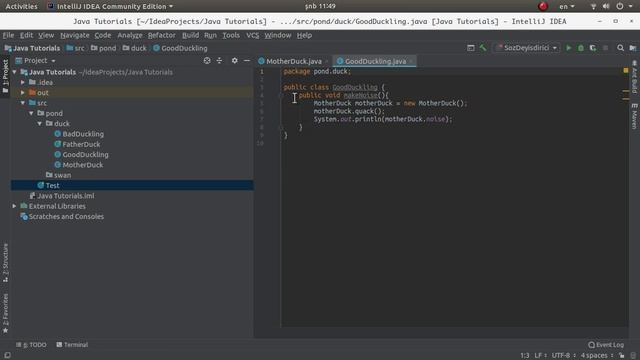Open the en keyboard language menu
This screenshot has height=360, width=640.
pos(567,6)
